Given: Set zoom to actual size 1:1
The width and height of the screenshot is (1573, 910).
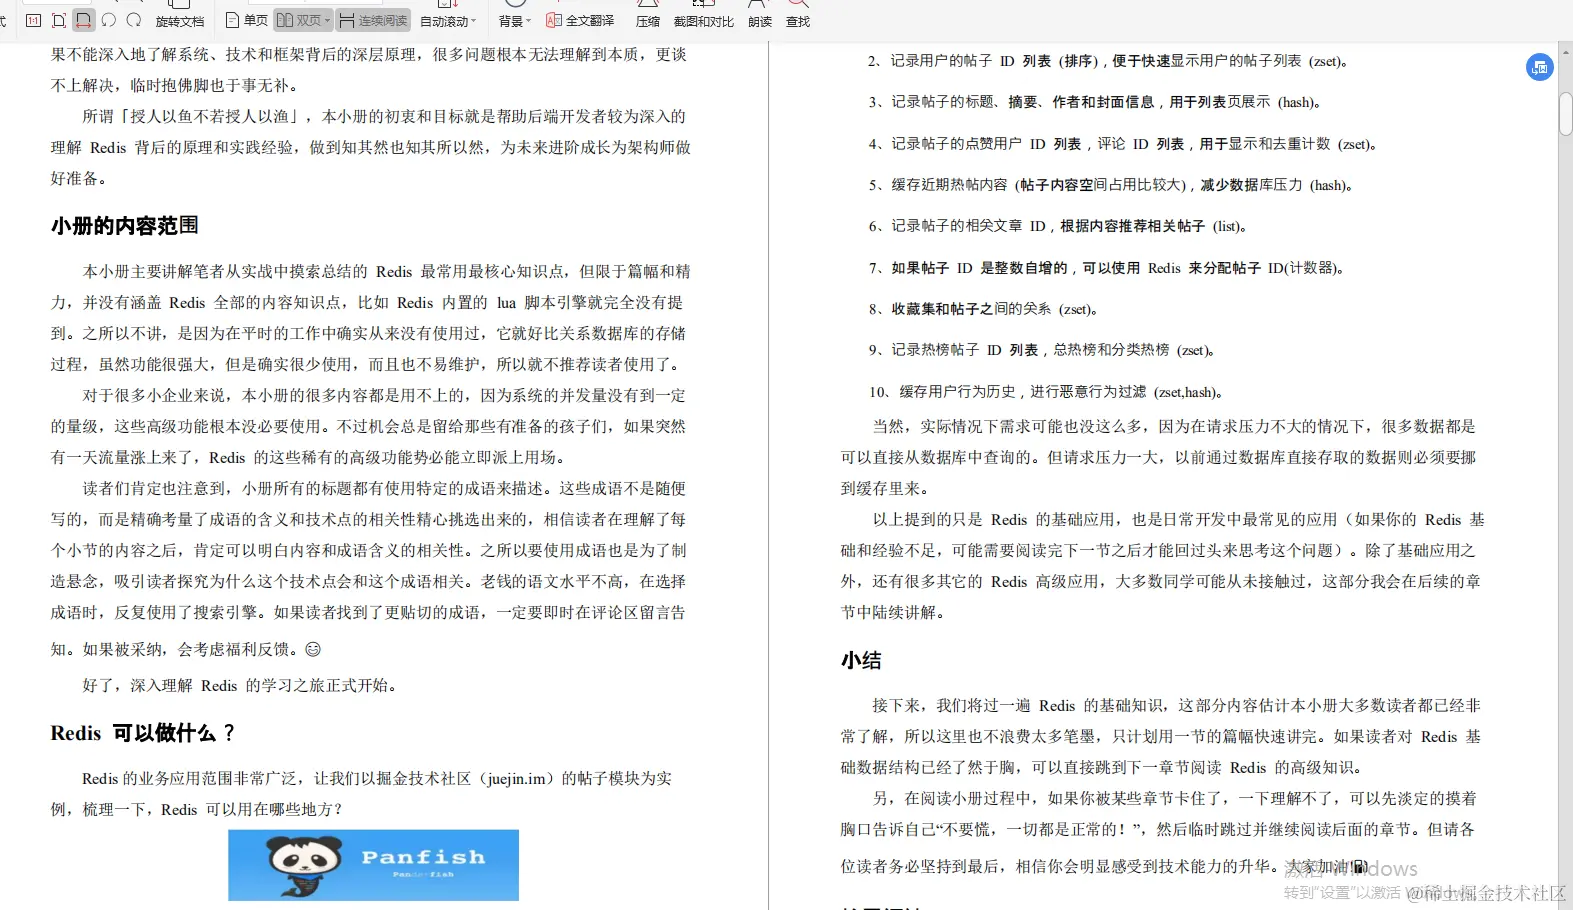Looking at the screenshot, I should tap(33, 20).
